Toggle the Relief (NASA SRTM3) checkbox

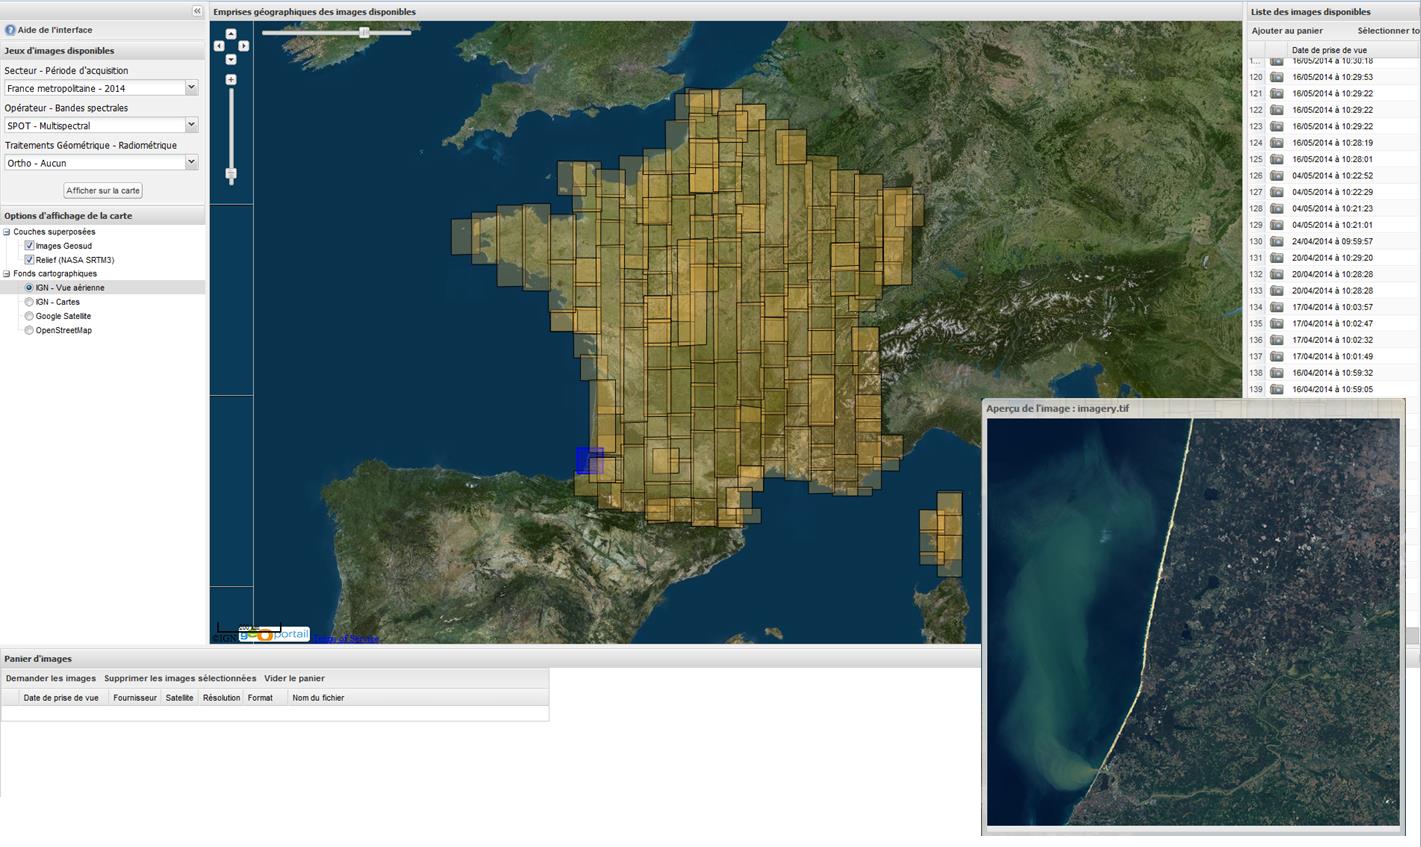(x=29, y=260)
